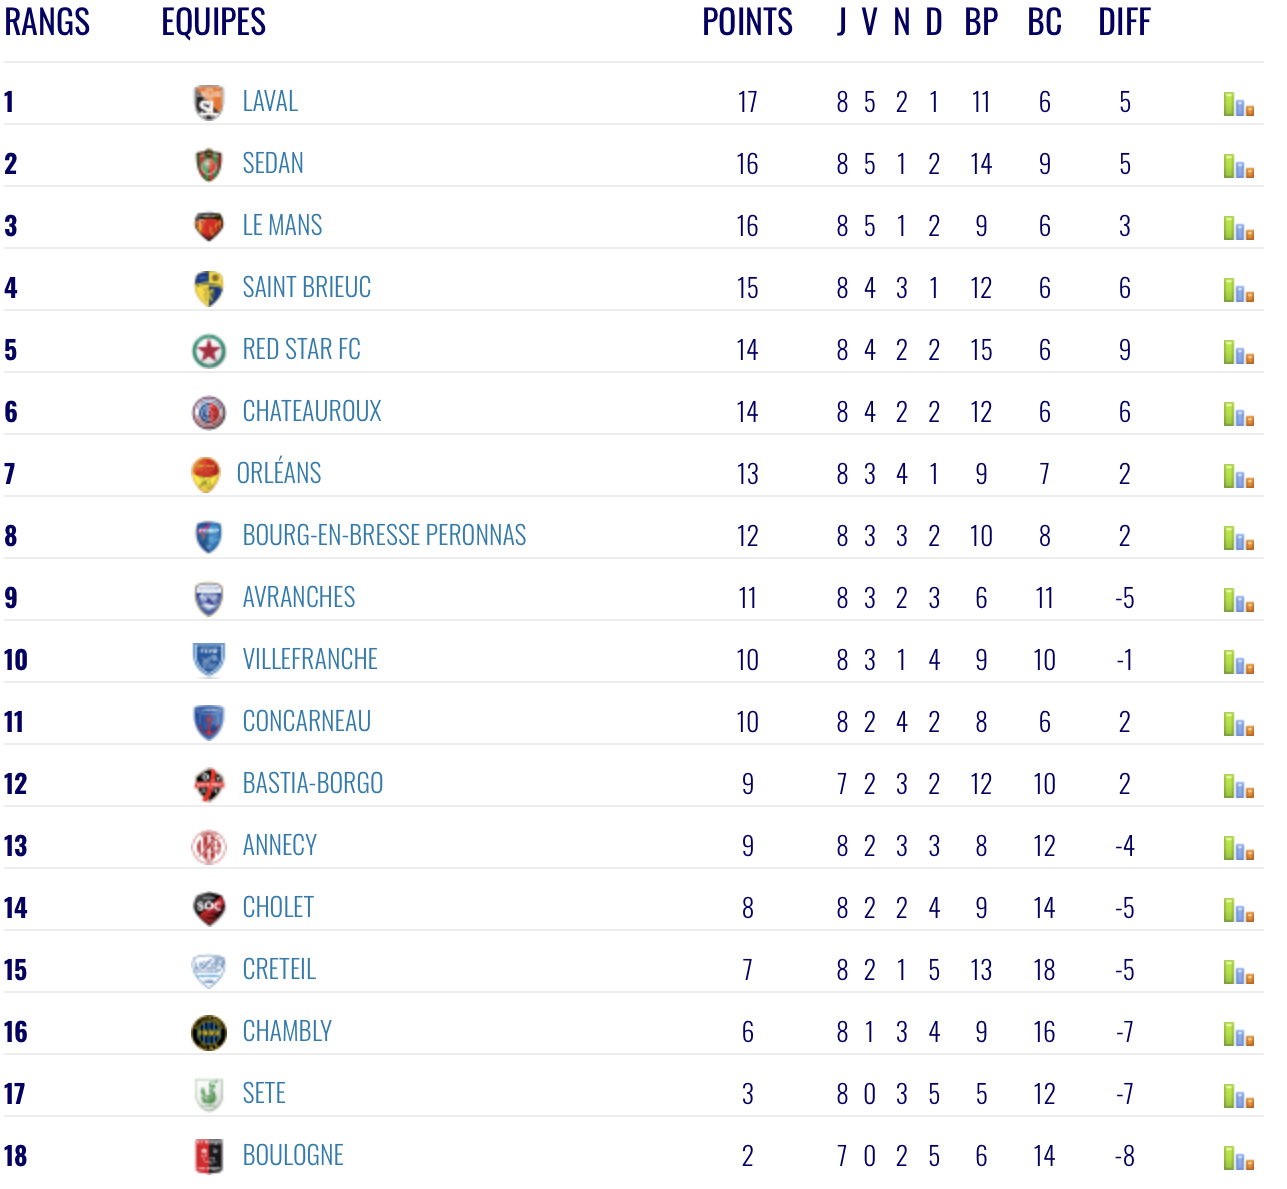
Task: Click the Saint Brieuc crest icon
Action: tap(209, 288)
